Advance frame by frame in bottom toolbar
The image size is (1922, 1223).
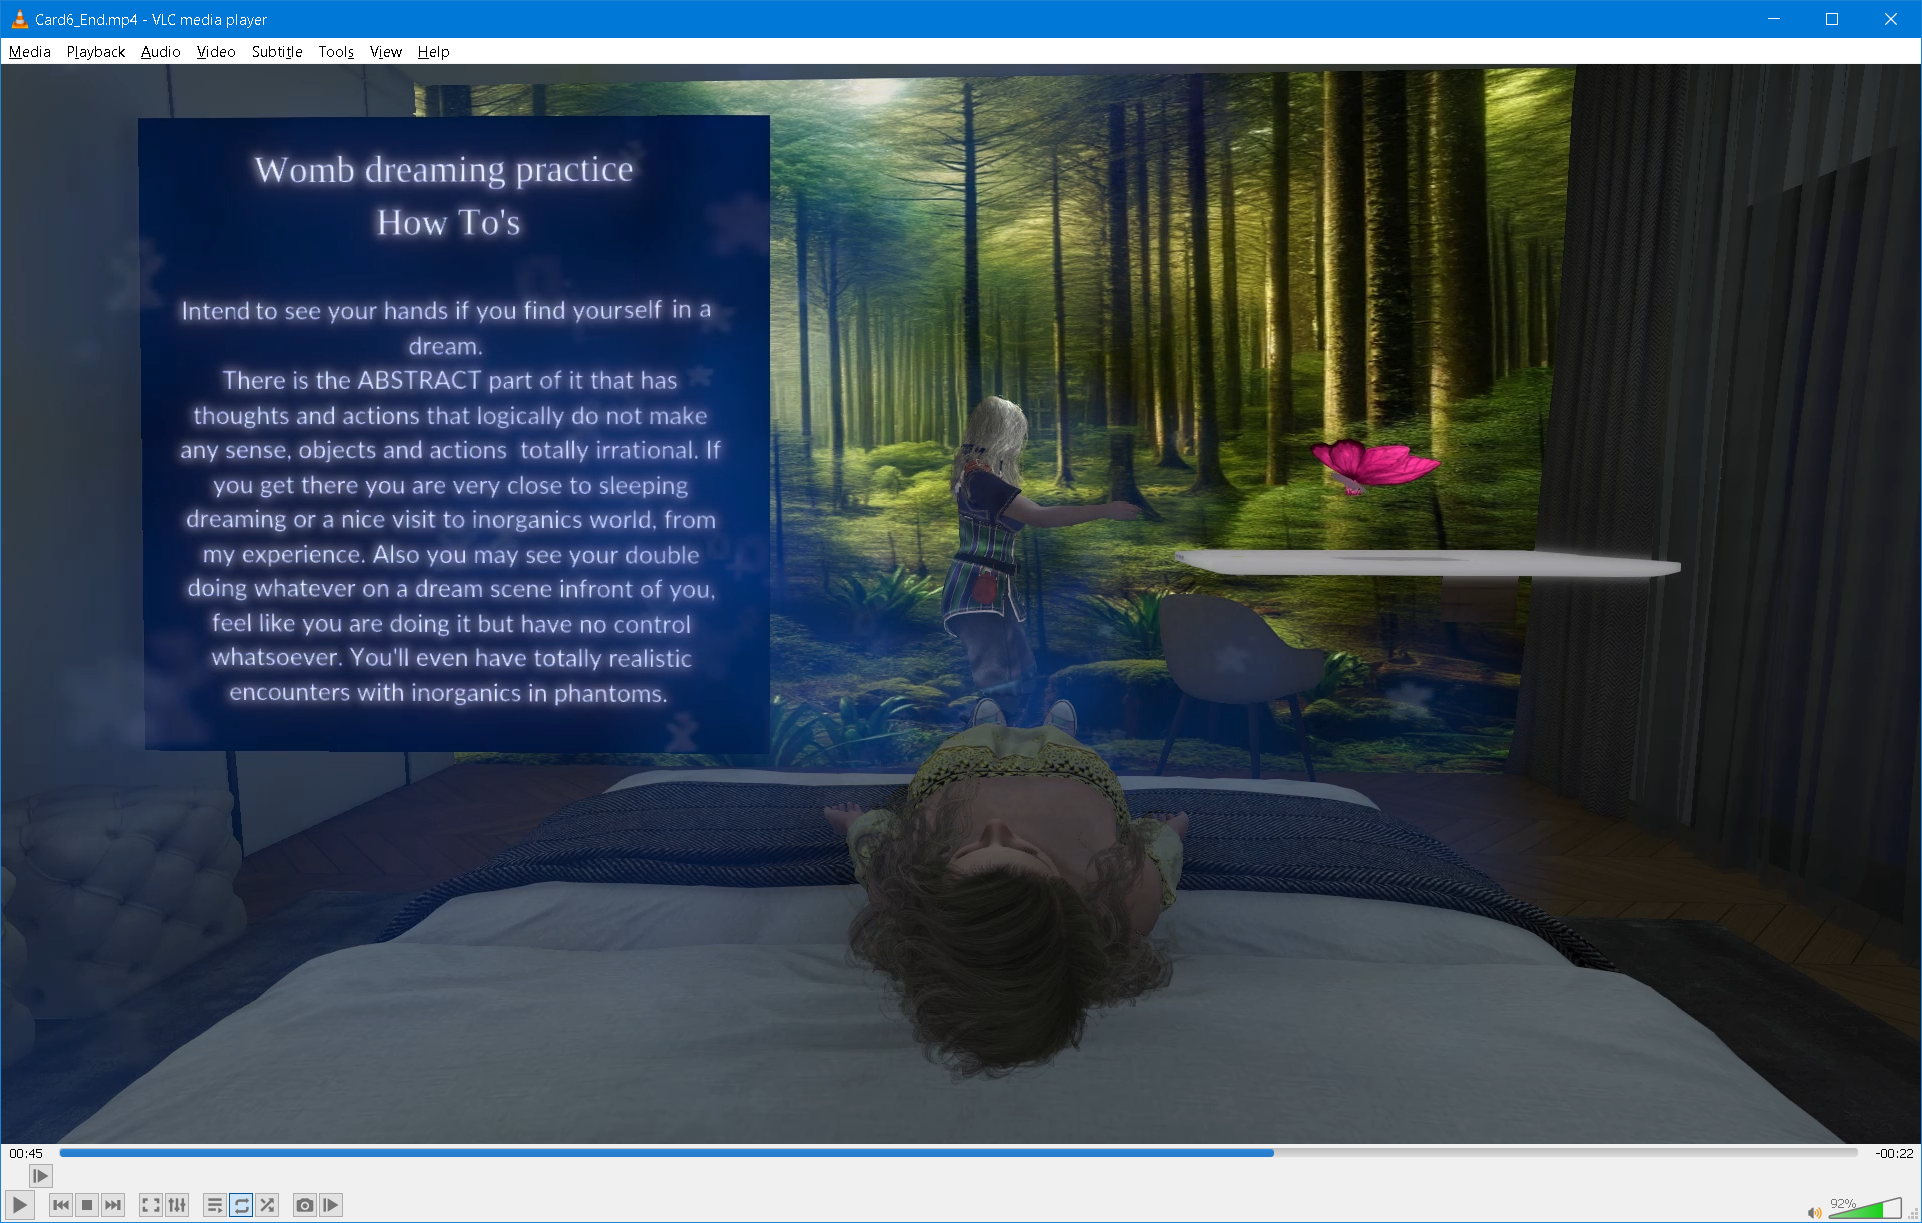pyautogui.click(x=331, y=1205)
